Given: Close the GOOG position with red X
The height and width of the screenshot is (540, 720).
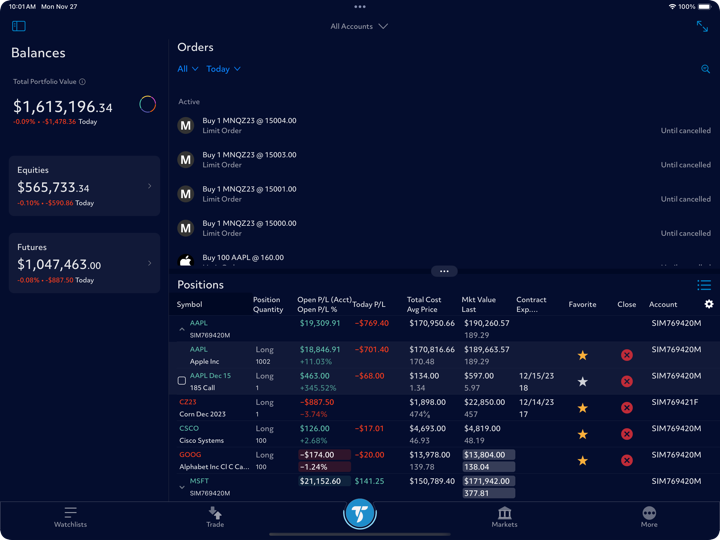Looking at the screenshot, I should point(627,461).
